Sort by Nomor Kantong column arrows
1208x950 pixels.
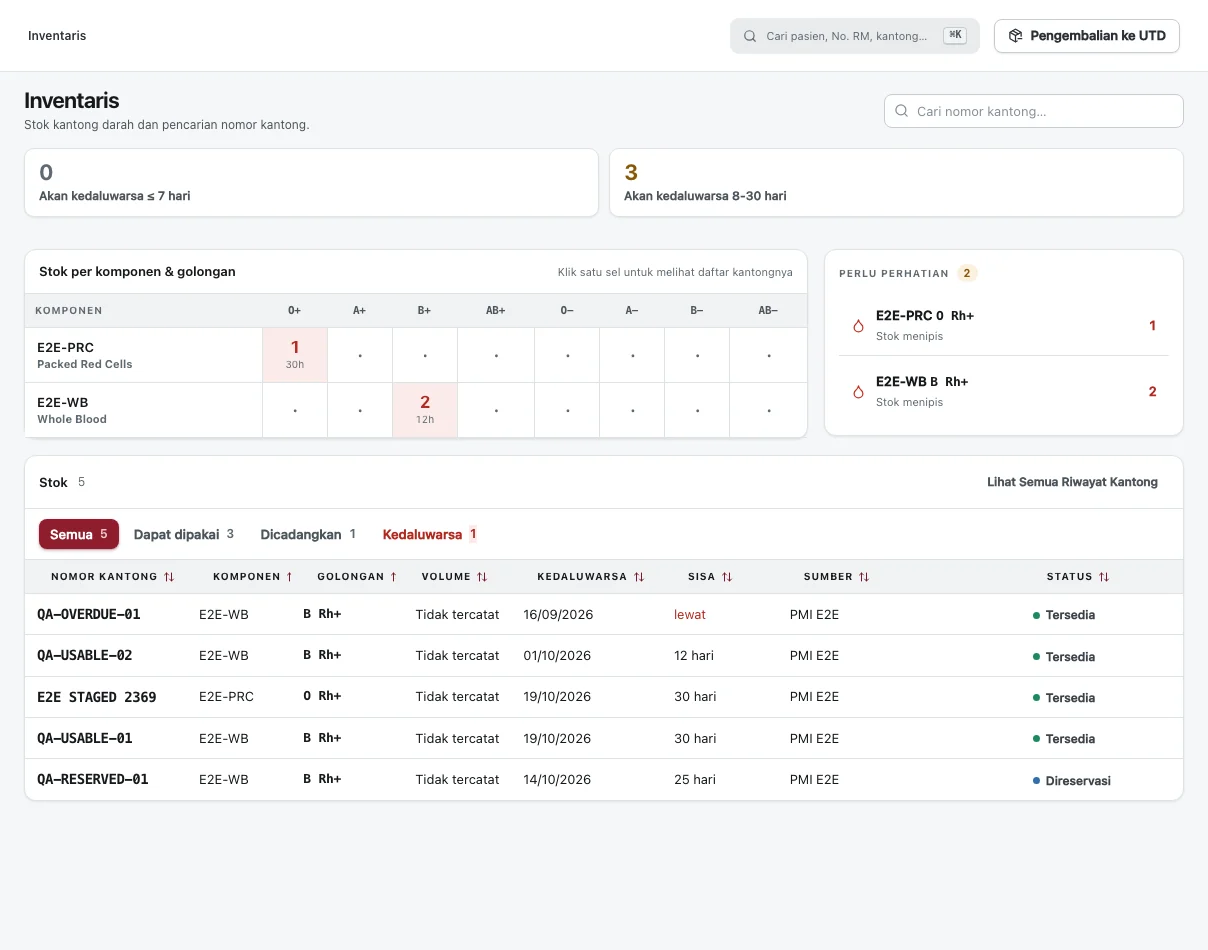[169, 577]
